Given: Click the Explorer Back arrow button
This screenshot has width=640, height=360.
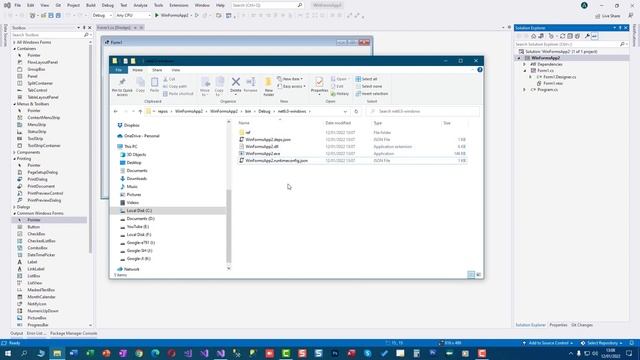Looking at the screenshot, I should click(116, 111).
